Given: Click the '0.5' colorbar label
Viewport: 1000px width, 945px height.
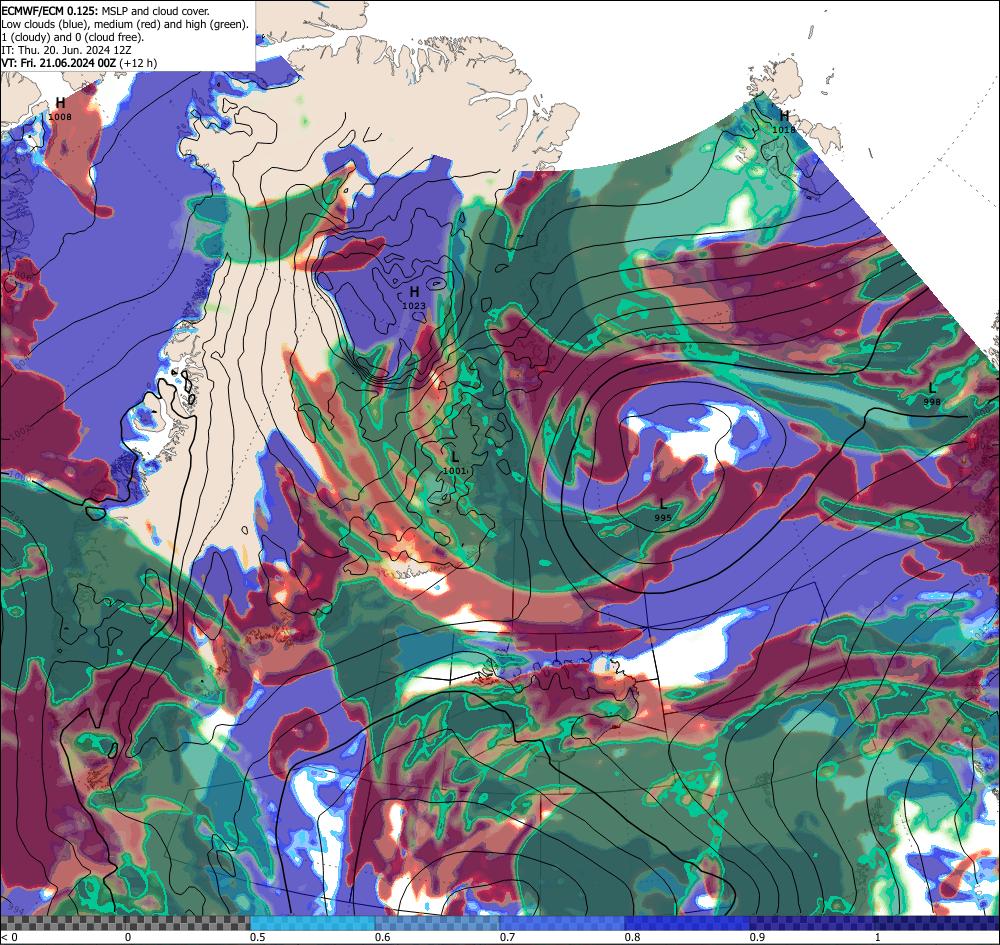Looking at the screenshot, I should (x=258, y=937).
